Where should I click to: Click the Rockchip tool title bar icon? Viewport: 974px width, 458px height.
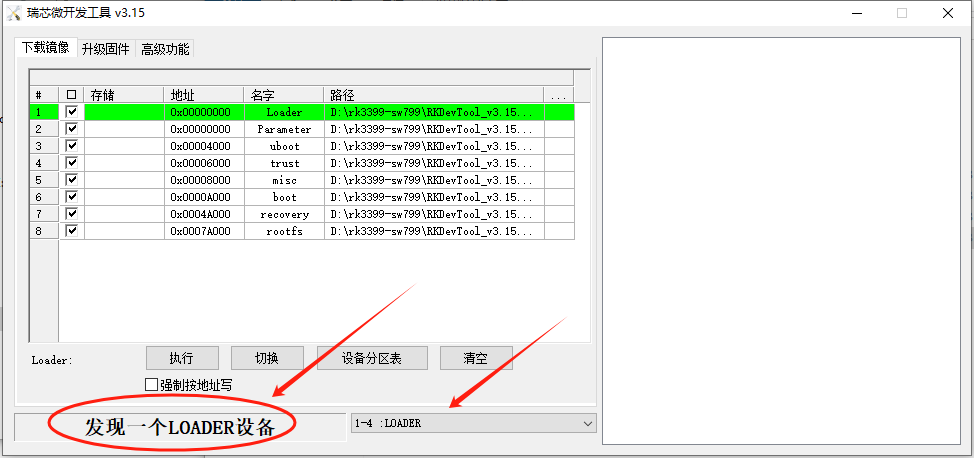pyautogui.click(x=13, y=13)
